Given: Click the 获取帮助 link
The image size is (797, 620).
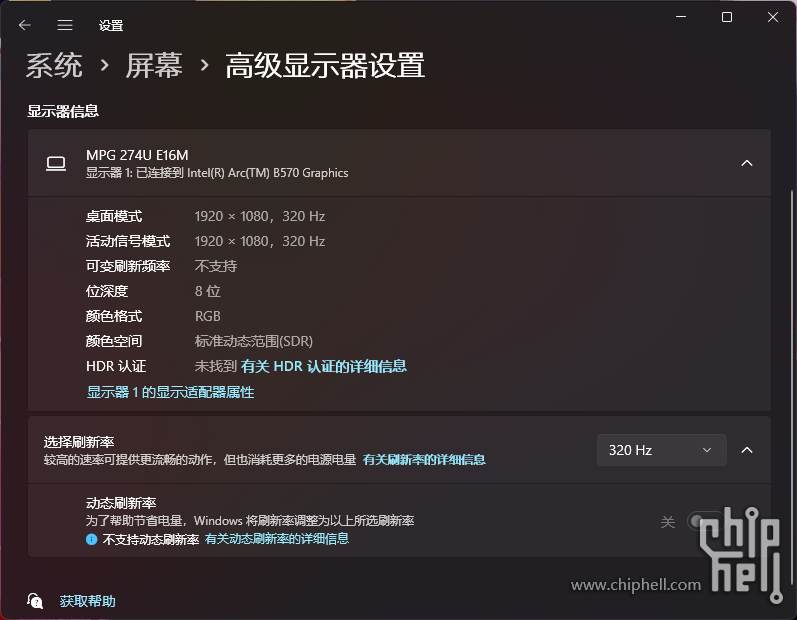Looking at the screenshot, I should coord(87,601).
